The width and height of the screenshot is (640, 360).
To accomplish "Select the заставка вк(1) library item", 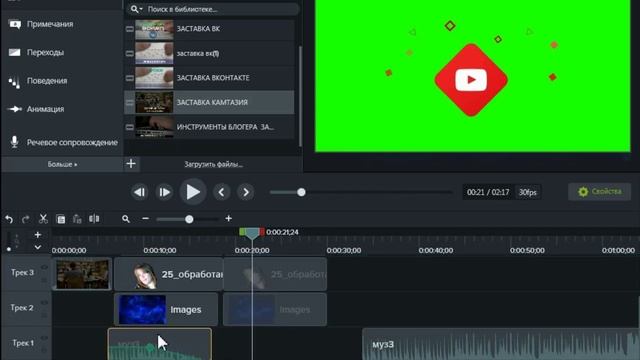I will click(x=209, y=53).
